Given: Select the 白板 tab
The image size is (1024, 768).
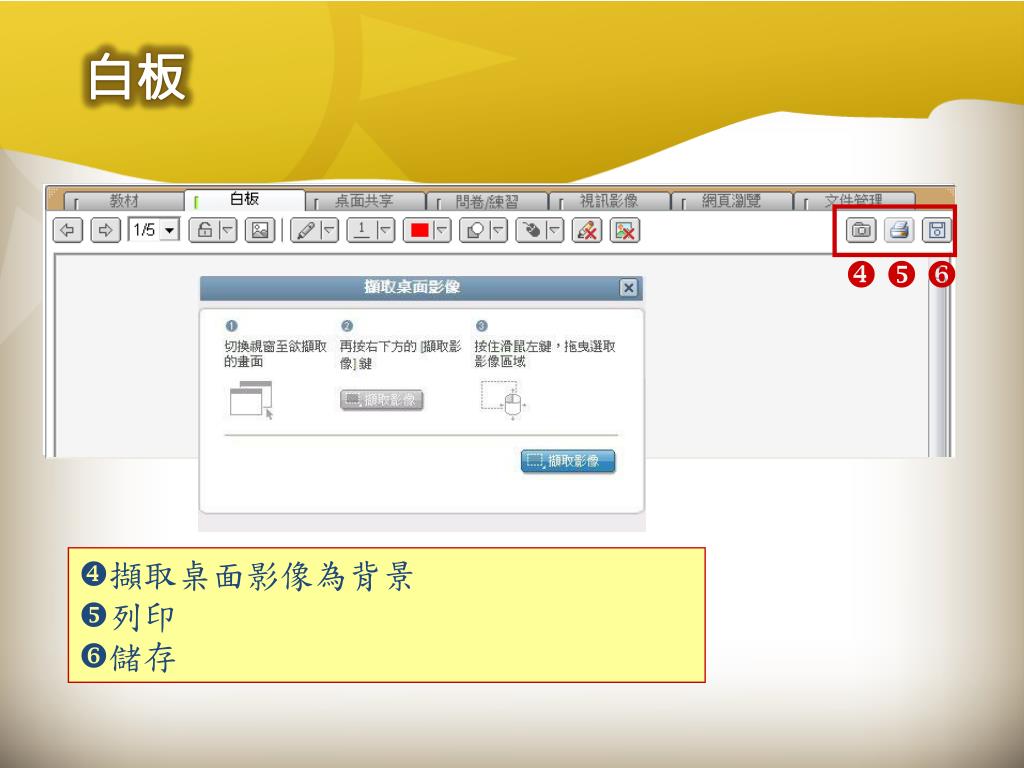Looking at the screenshot, I should 245,199.
